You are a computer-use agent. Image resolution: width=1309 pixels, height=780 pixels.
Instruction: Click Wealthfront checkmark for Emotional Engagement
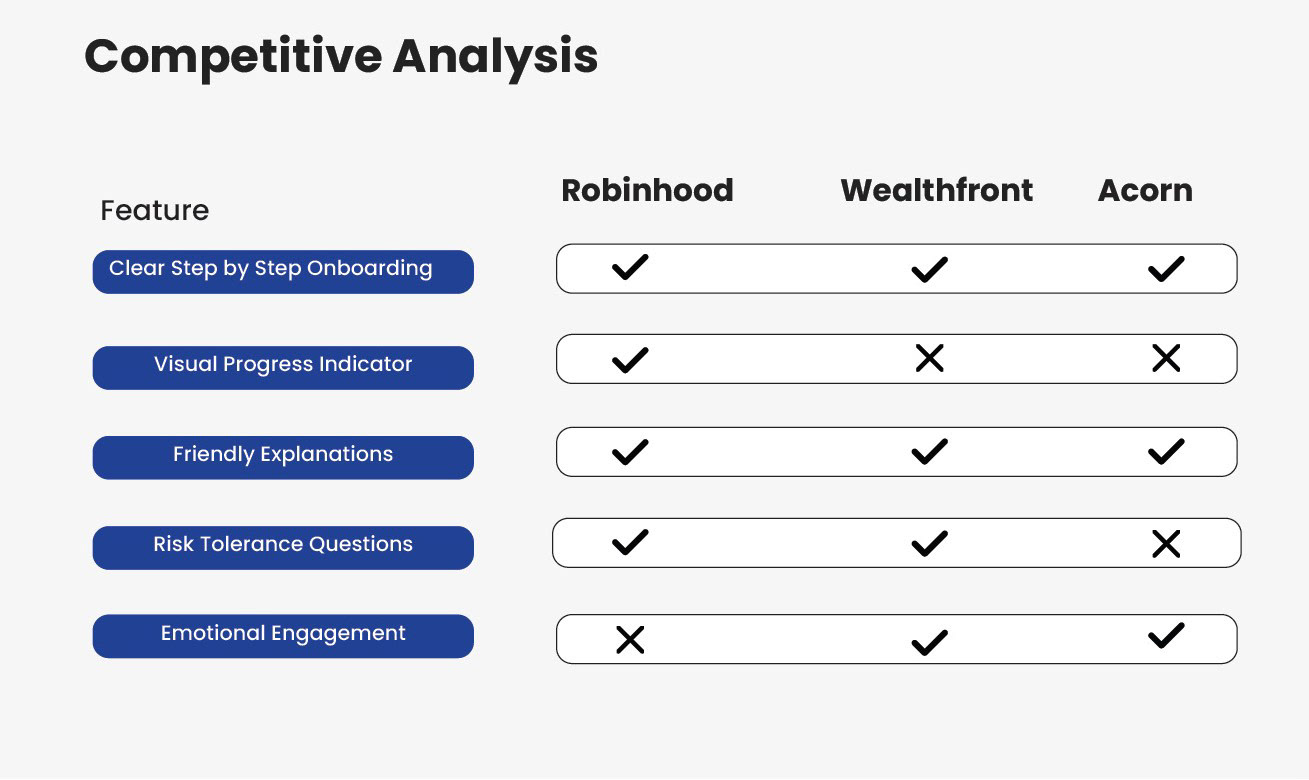pos(929,643)
